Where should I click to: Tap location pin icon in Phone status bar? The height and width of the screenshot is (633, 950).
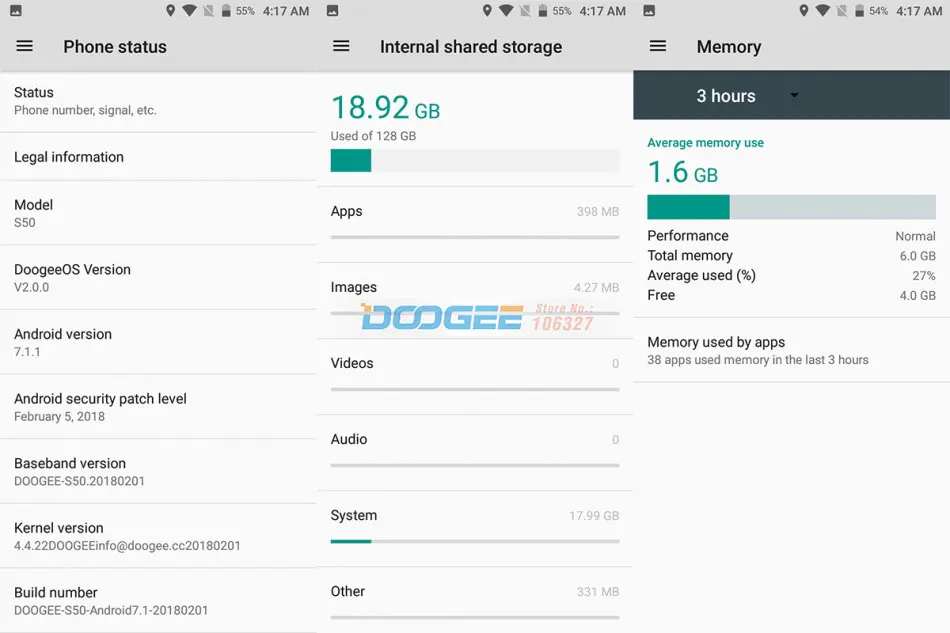tap(170, 10)
